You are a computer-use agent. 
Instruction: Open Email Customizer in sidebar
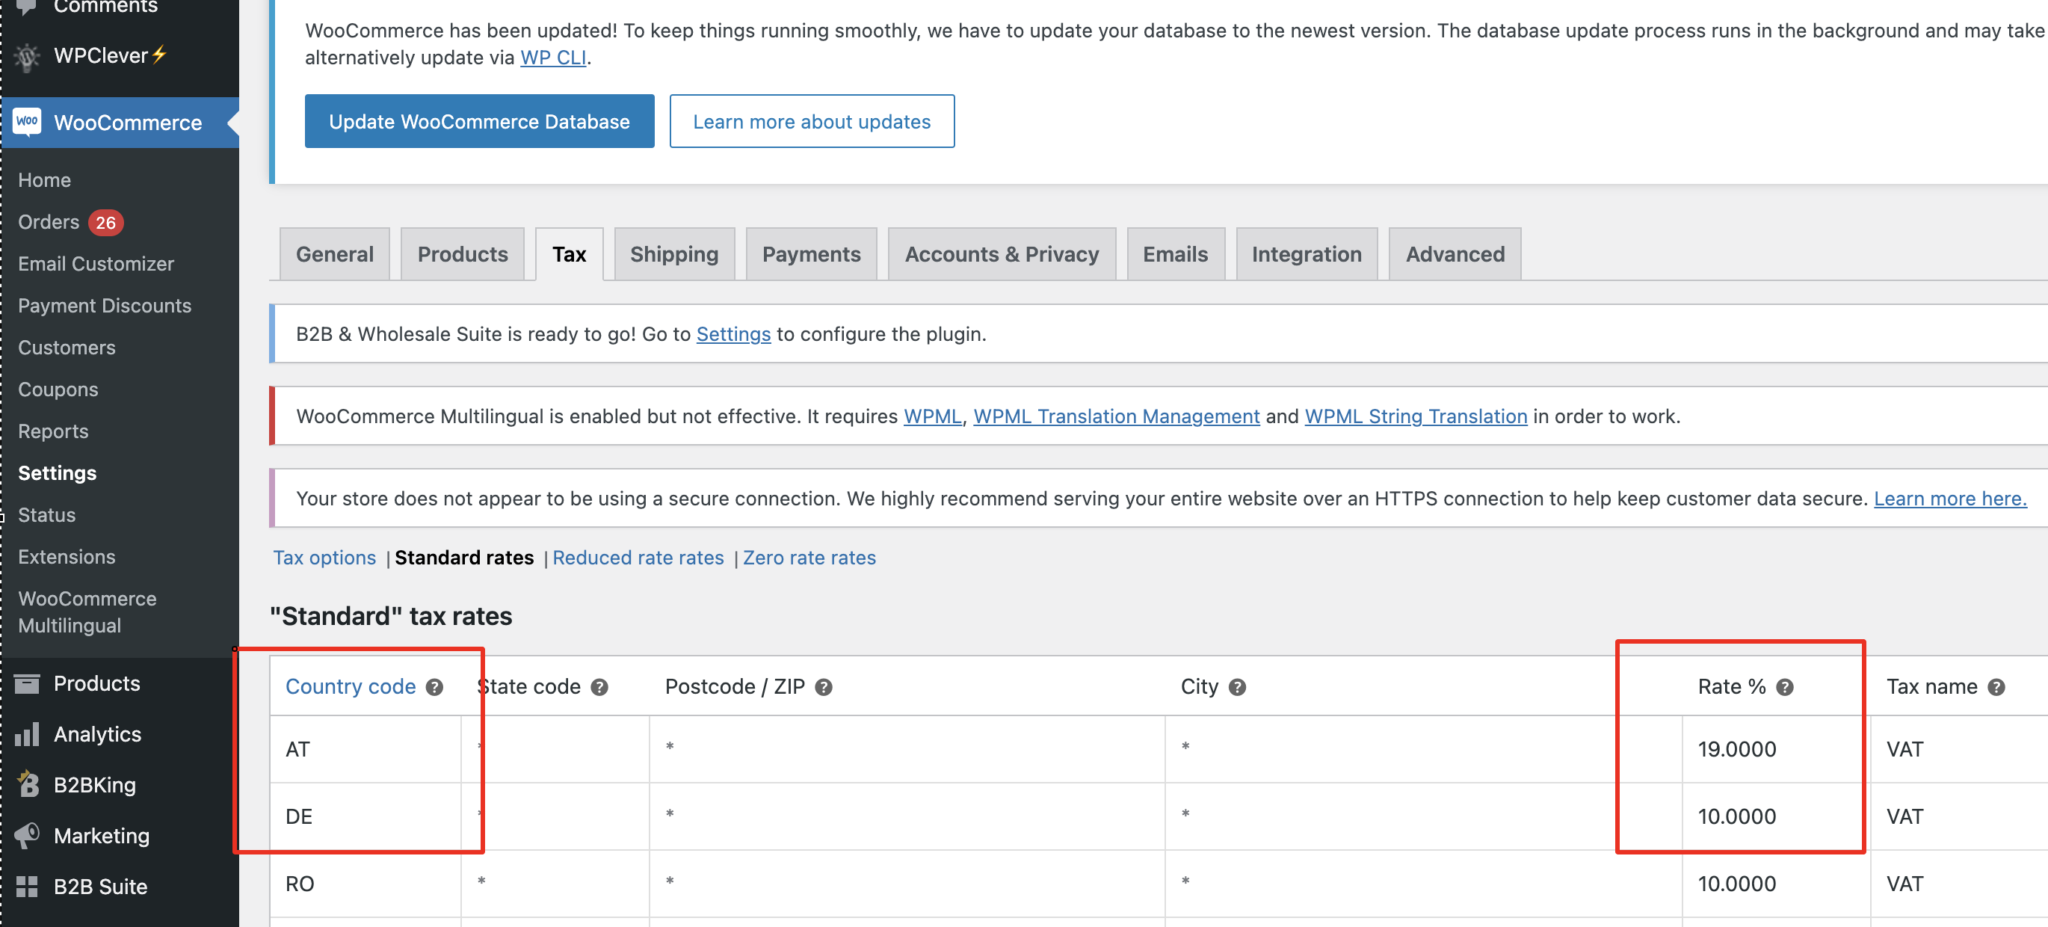(x=96, y=264)
